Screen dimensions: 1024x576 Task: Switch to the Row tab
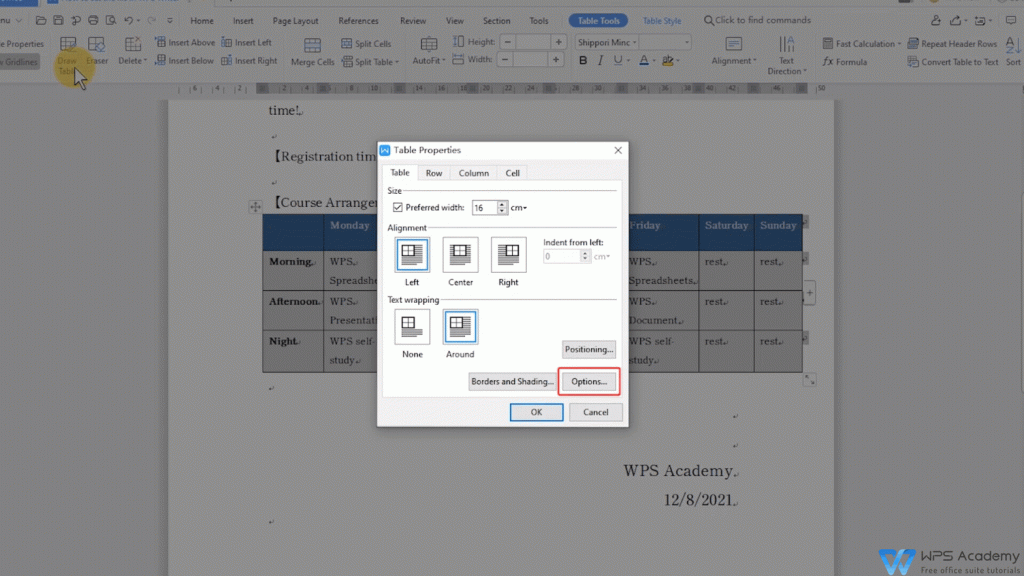pyautogui.click(x=434, y=173)
